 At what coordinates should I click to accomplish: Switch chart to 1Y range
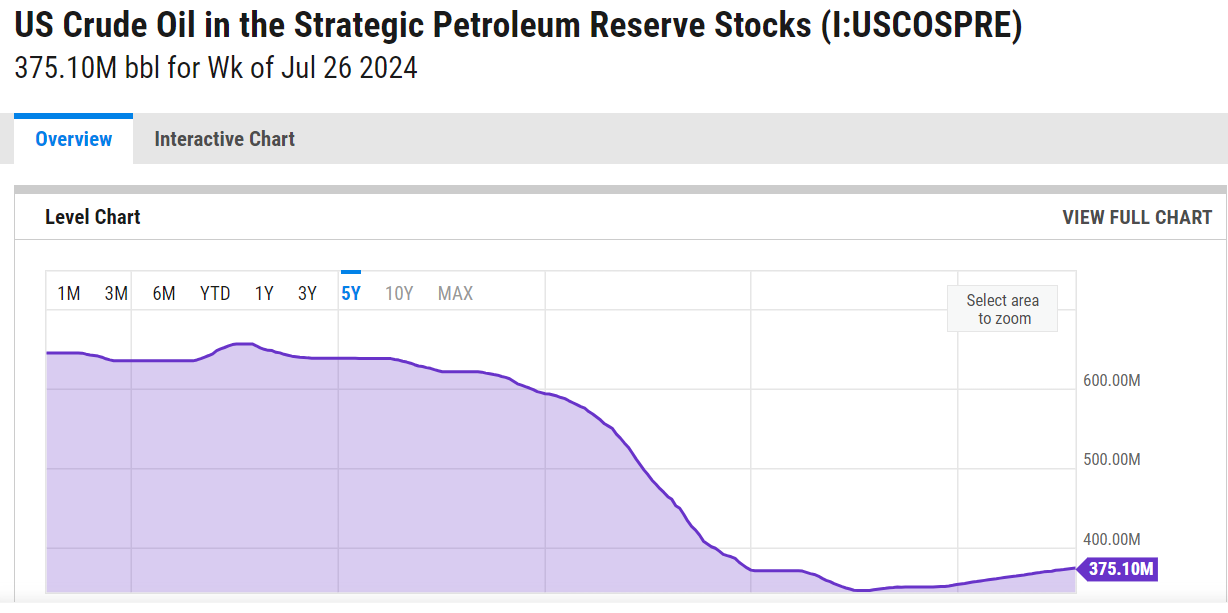264,293
